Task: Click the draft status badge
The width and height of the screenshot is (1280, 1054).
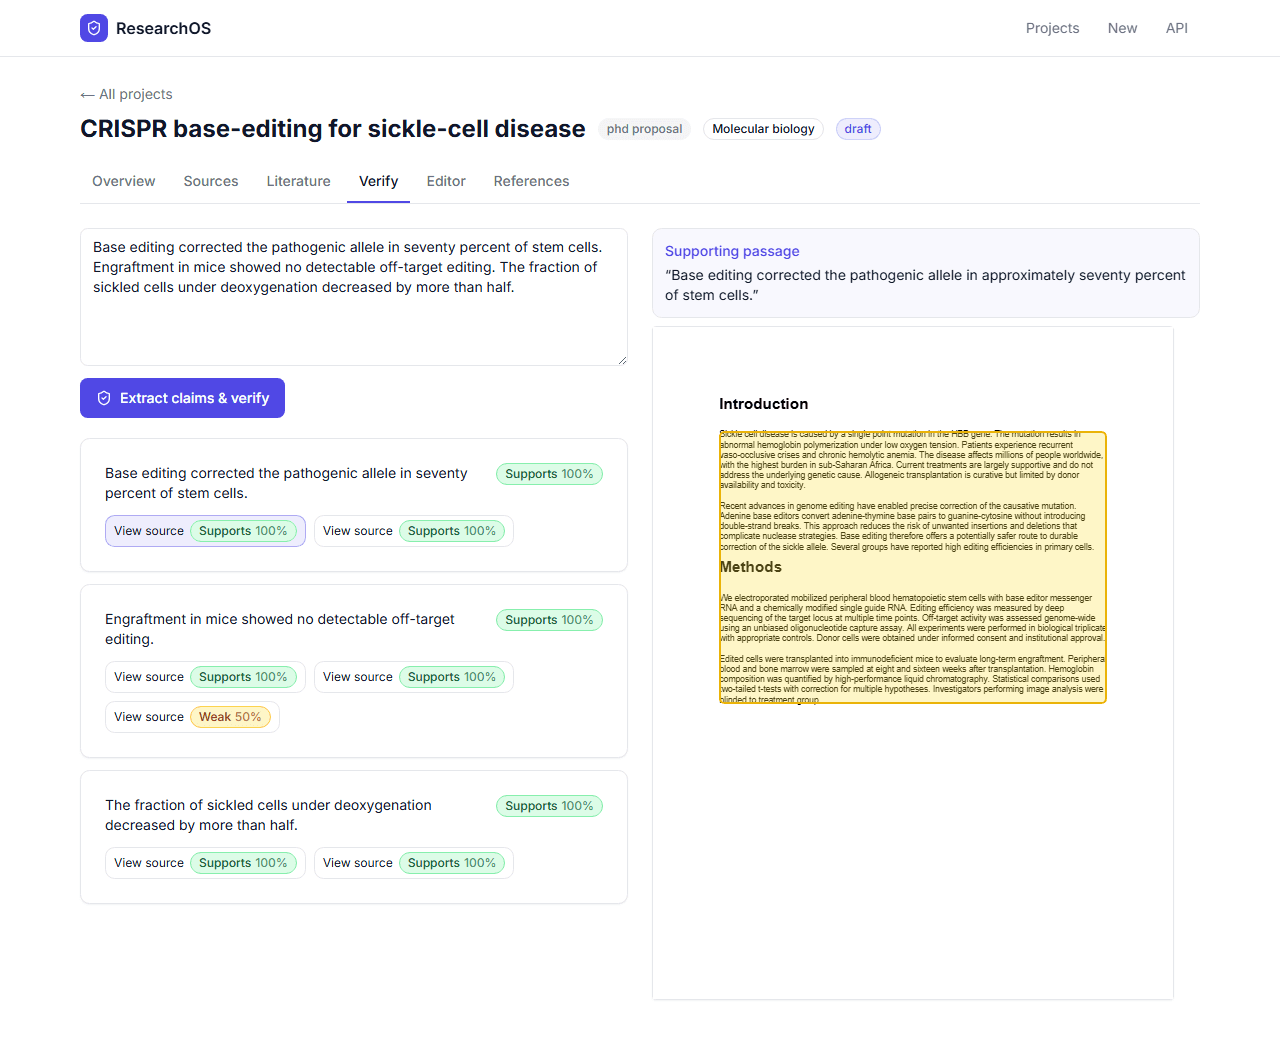Action: (x=857, y=129)
